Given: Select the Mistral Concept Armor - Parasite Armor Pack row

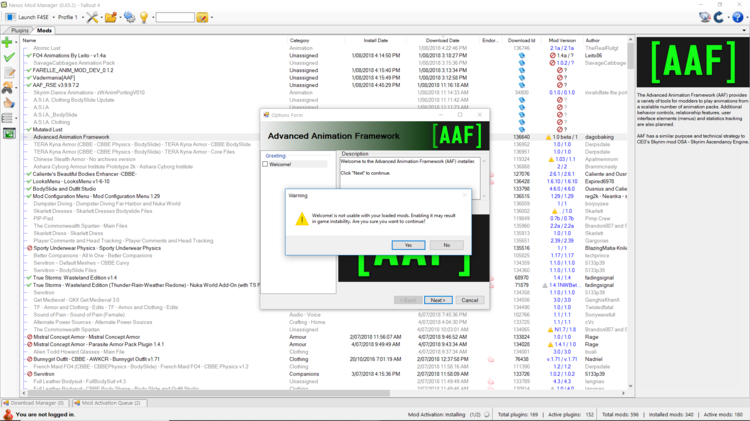Looking at the screenshot, I should click(325, 344).
